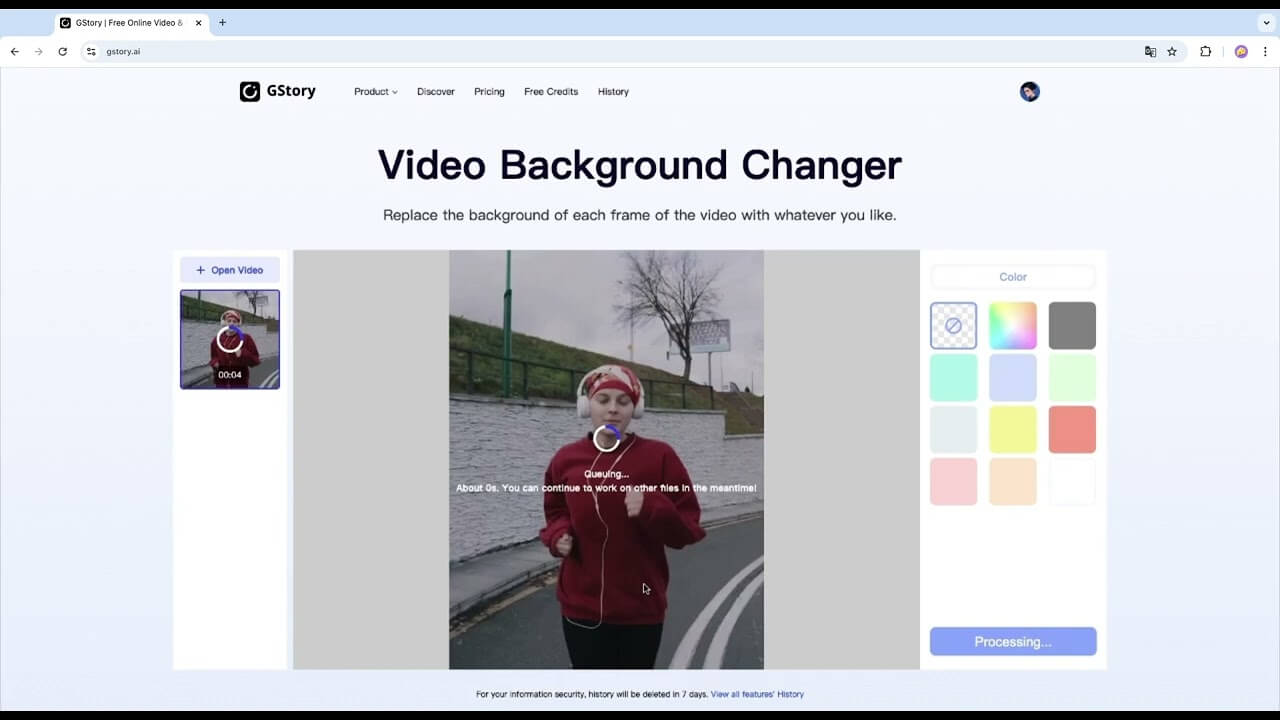Select the transparent background option

(953, 325)
